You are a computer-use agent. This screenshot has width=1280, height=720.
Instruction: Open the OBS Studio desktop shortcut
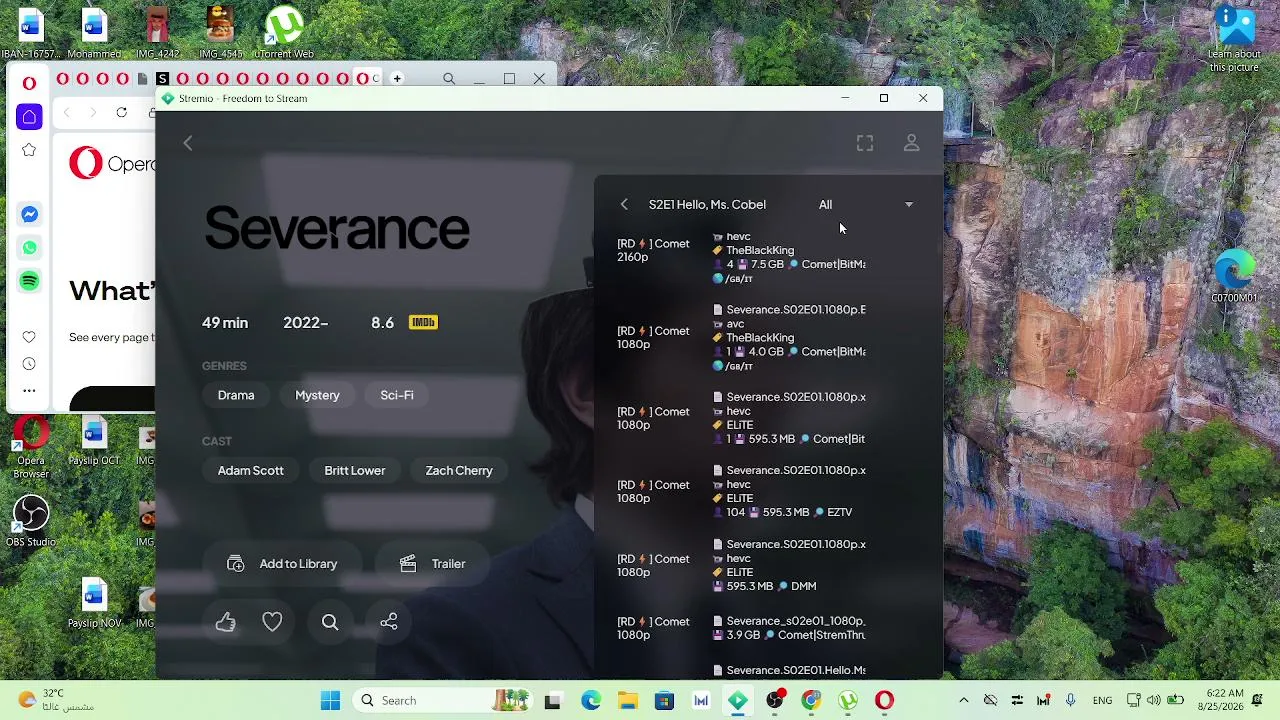[31, 521]
